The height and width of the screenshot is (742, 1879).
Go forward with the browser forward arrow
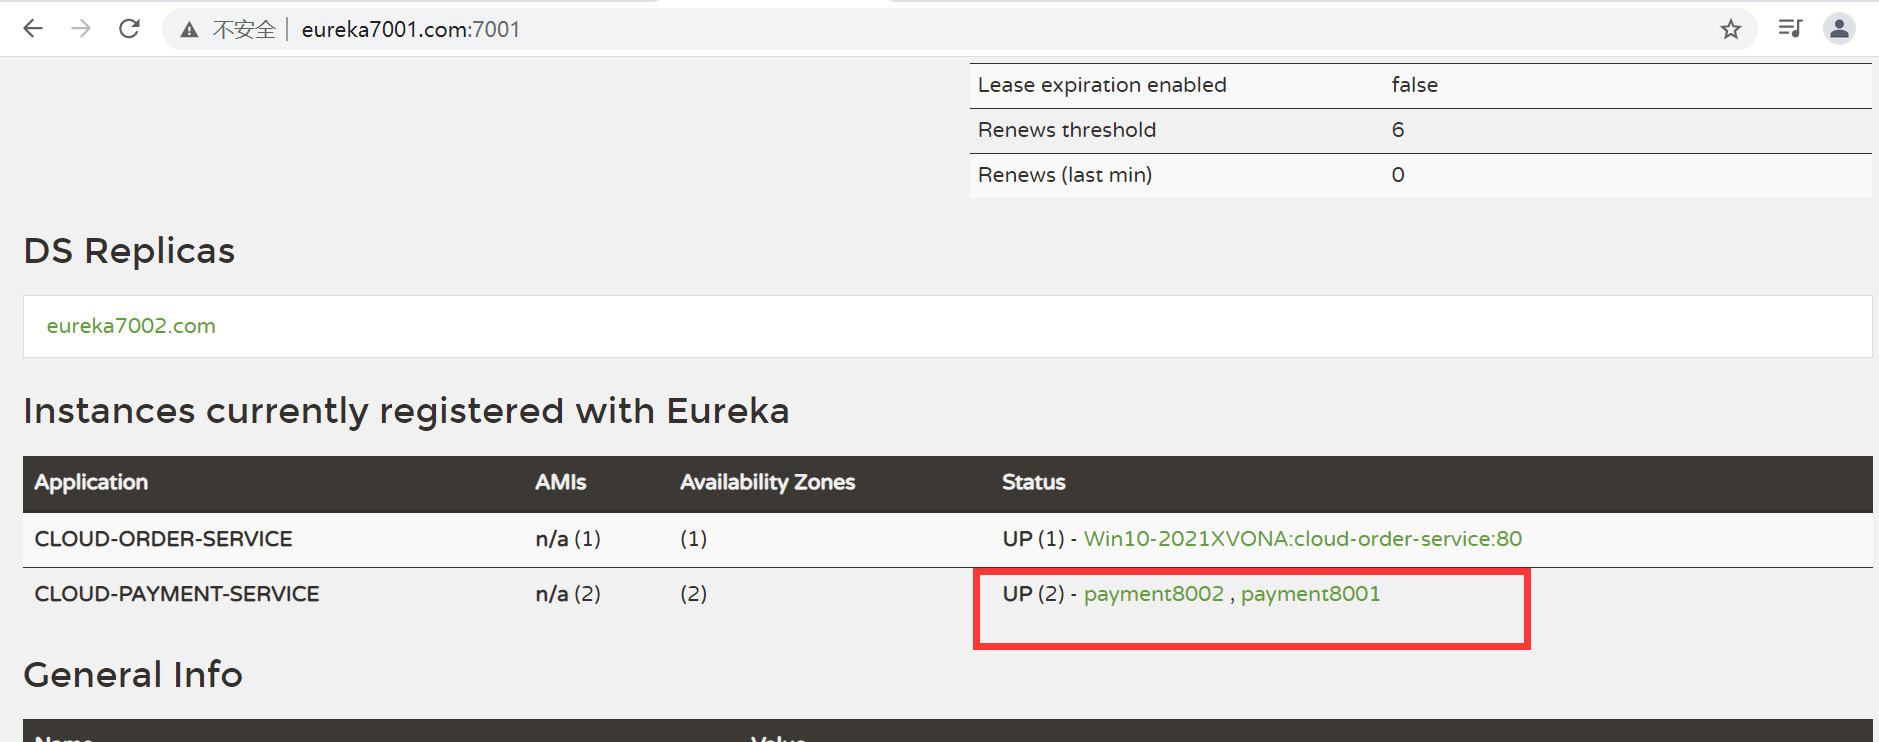tap(81, 29)
